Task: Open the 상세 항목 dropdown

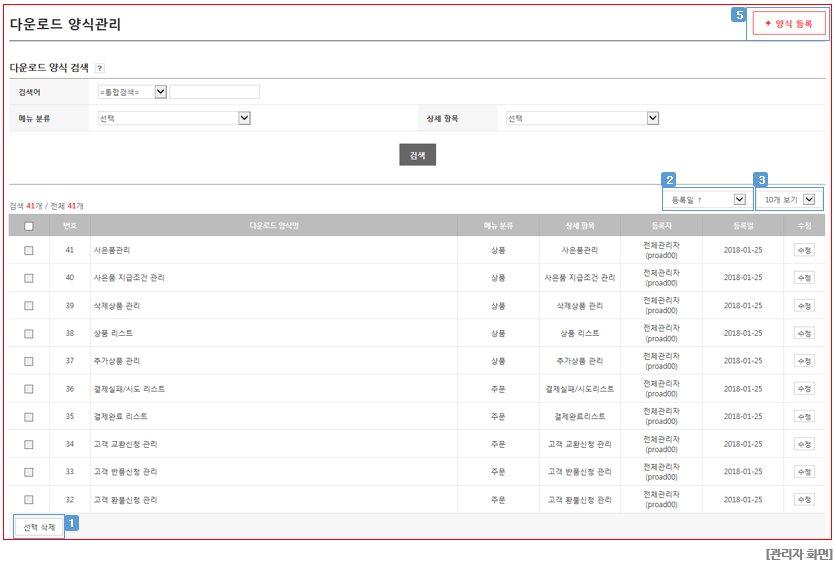Action: (x=582, y=118)
